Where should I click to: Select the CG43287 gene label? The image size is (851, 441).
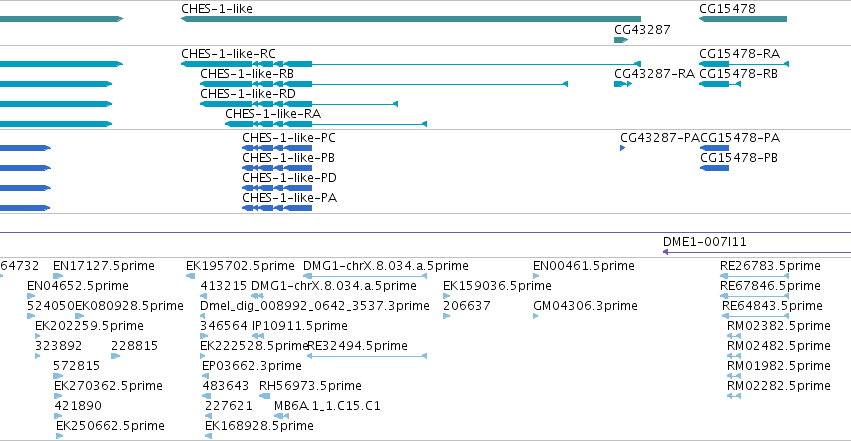[x=642, y=30]
